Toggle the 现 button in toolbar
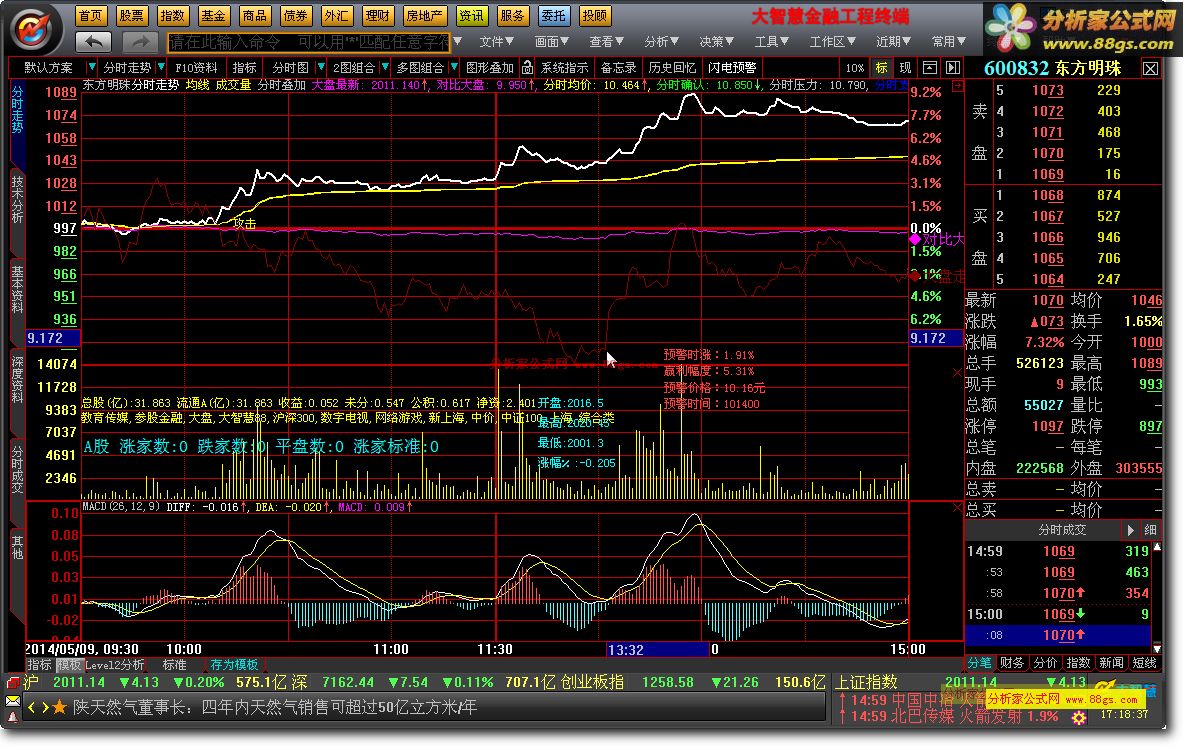1185x747 pixels. pyautogui.click(x=905, y=68)
